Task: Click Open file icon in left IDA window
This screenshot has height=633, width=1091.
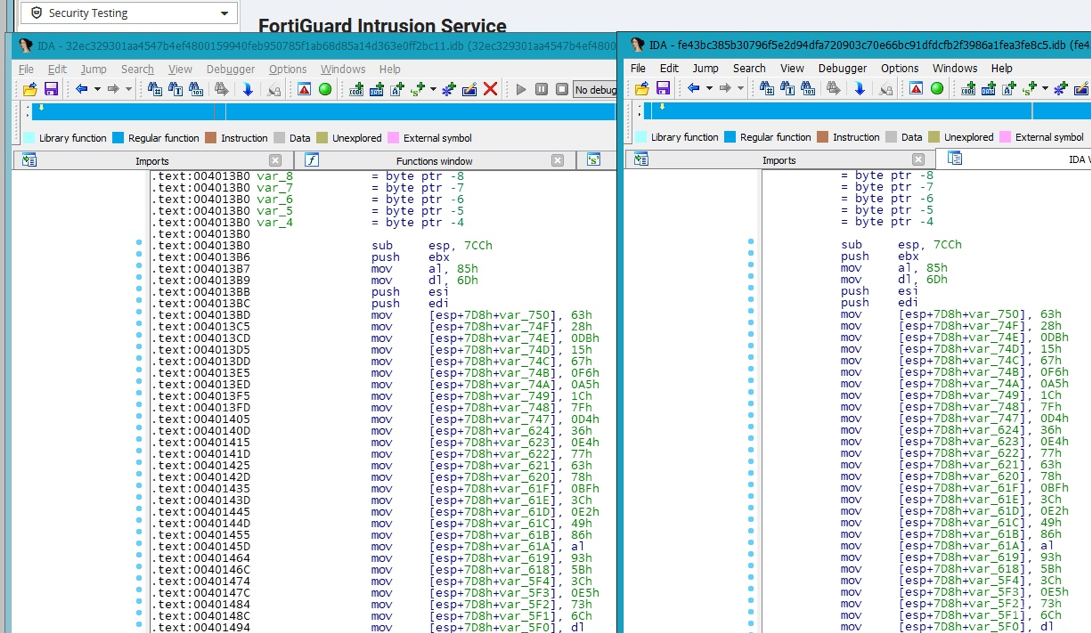Action: tap(30, 89)
